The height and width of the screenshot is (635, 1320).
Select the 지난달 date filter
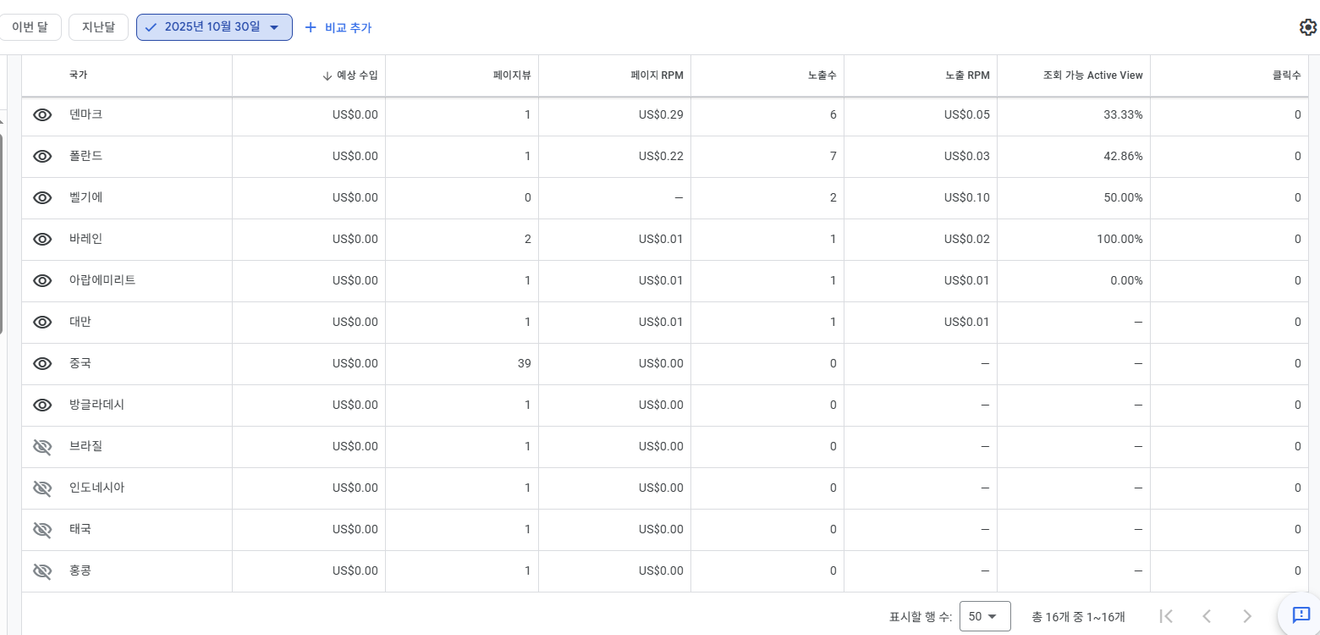click(x=98, y=27)
